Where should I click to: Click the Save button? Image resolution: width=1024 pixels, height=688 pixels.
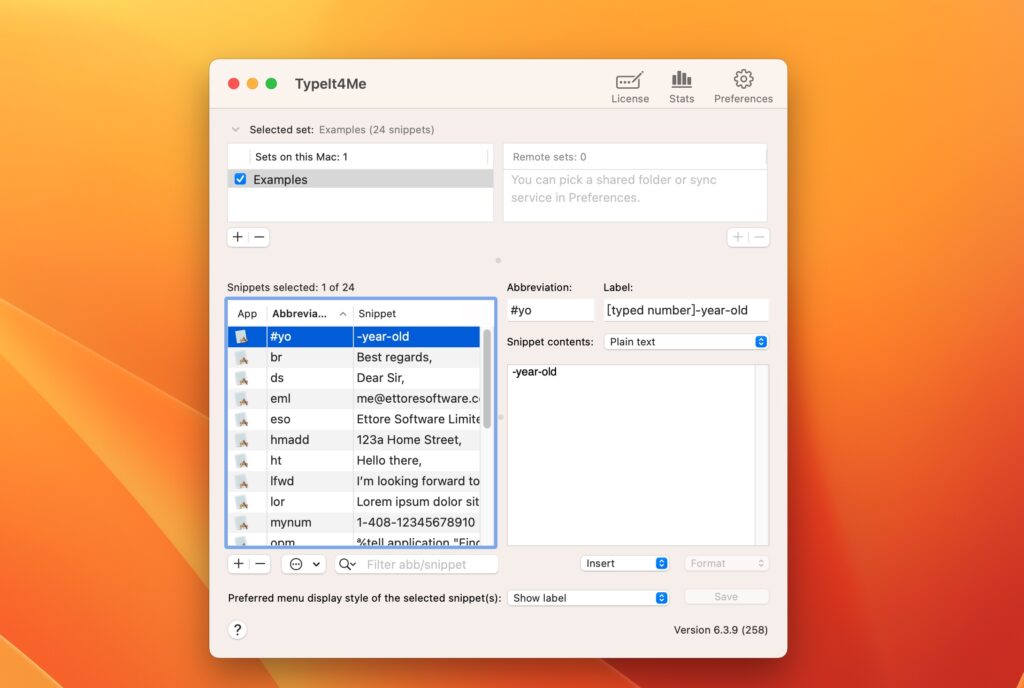(x=727, y=596)
